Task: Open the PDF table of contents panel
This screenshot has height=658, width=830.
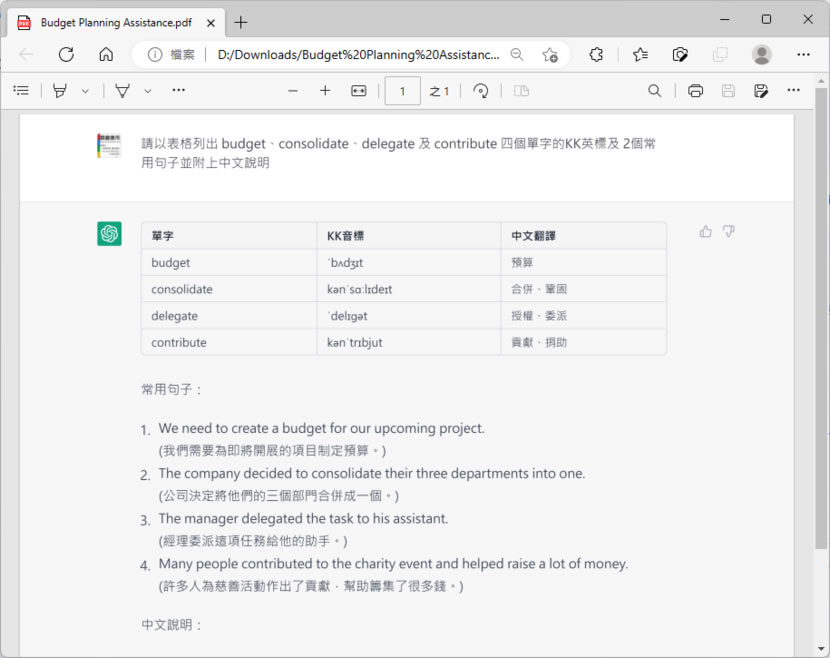Action: 21,91
